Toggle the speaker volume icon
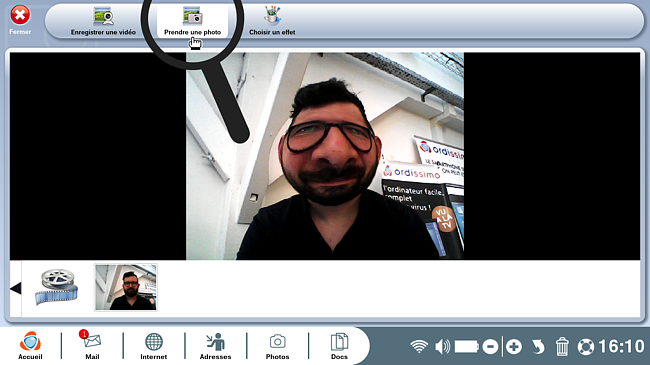 pos(443,346)
